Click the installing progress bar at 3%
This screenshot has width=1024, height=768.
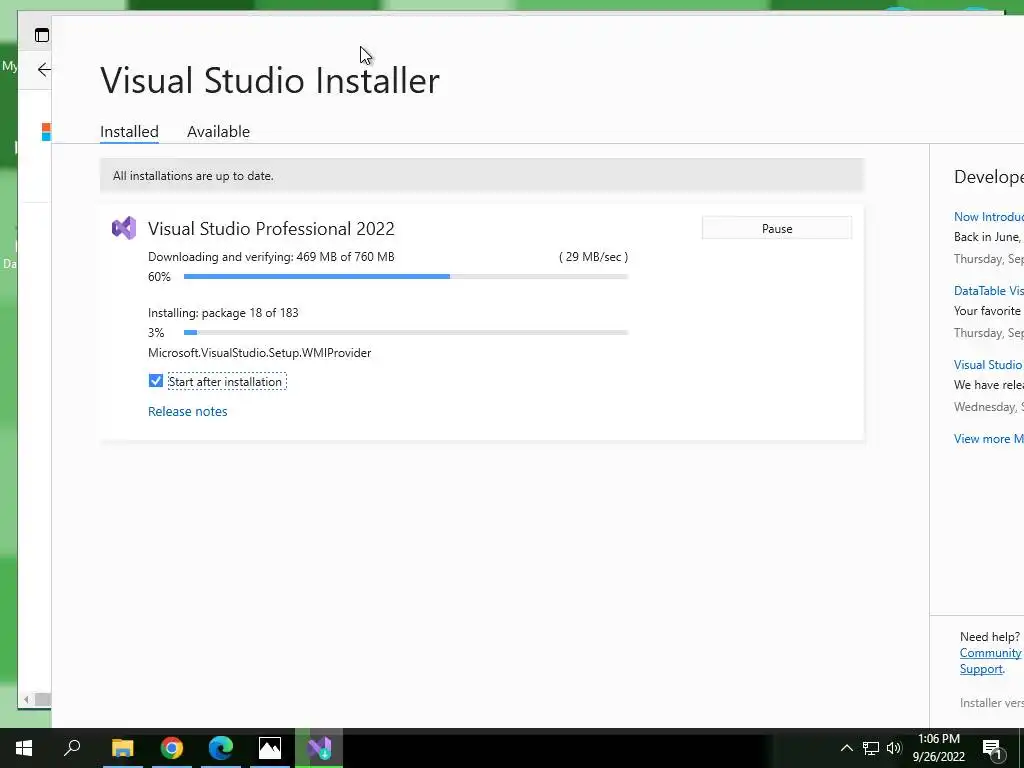[406, 332]
